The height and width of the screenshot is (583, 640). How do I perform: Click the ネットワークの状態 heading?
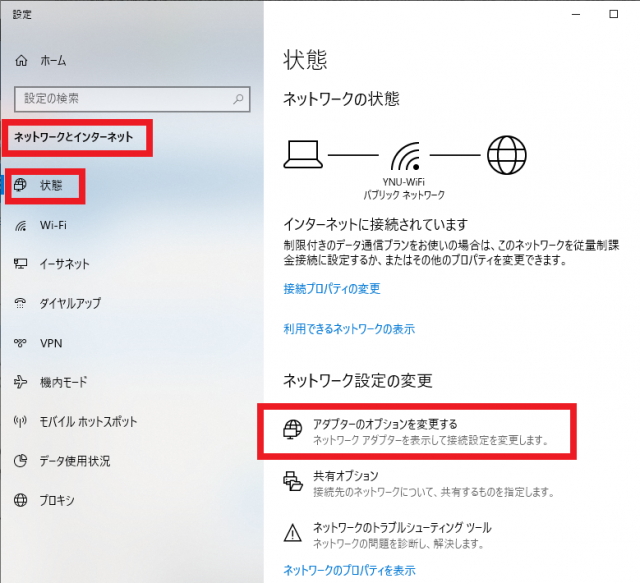341,99
